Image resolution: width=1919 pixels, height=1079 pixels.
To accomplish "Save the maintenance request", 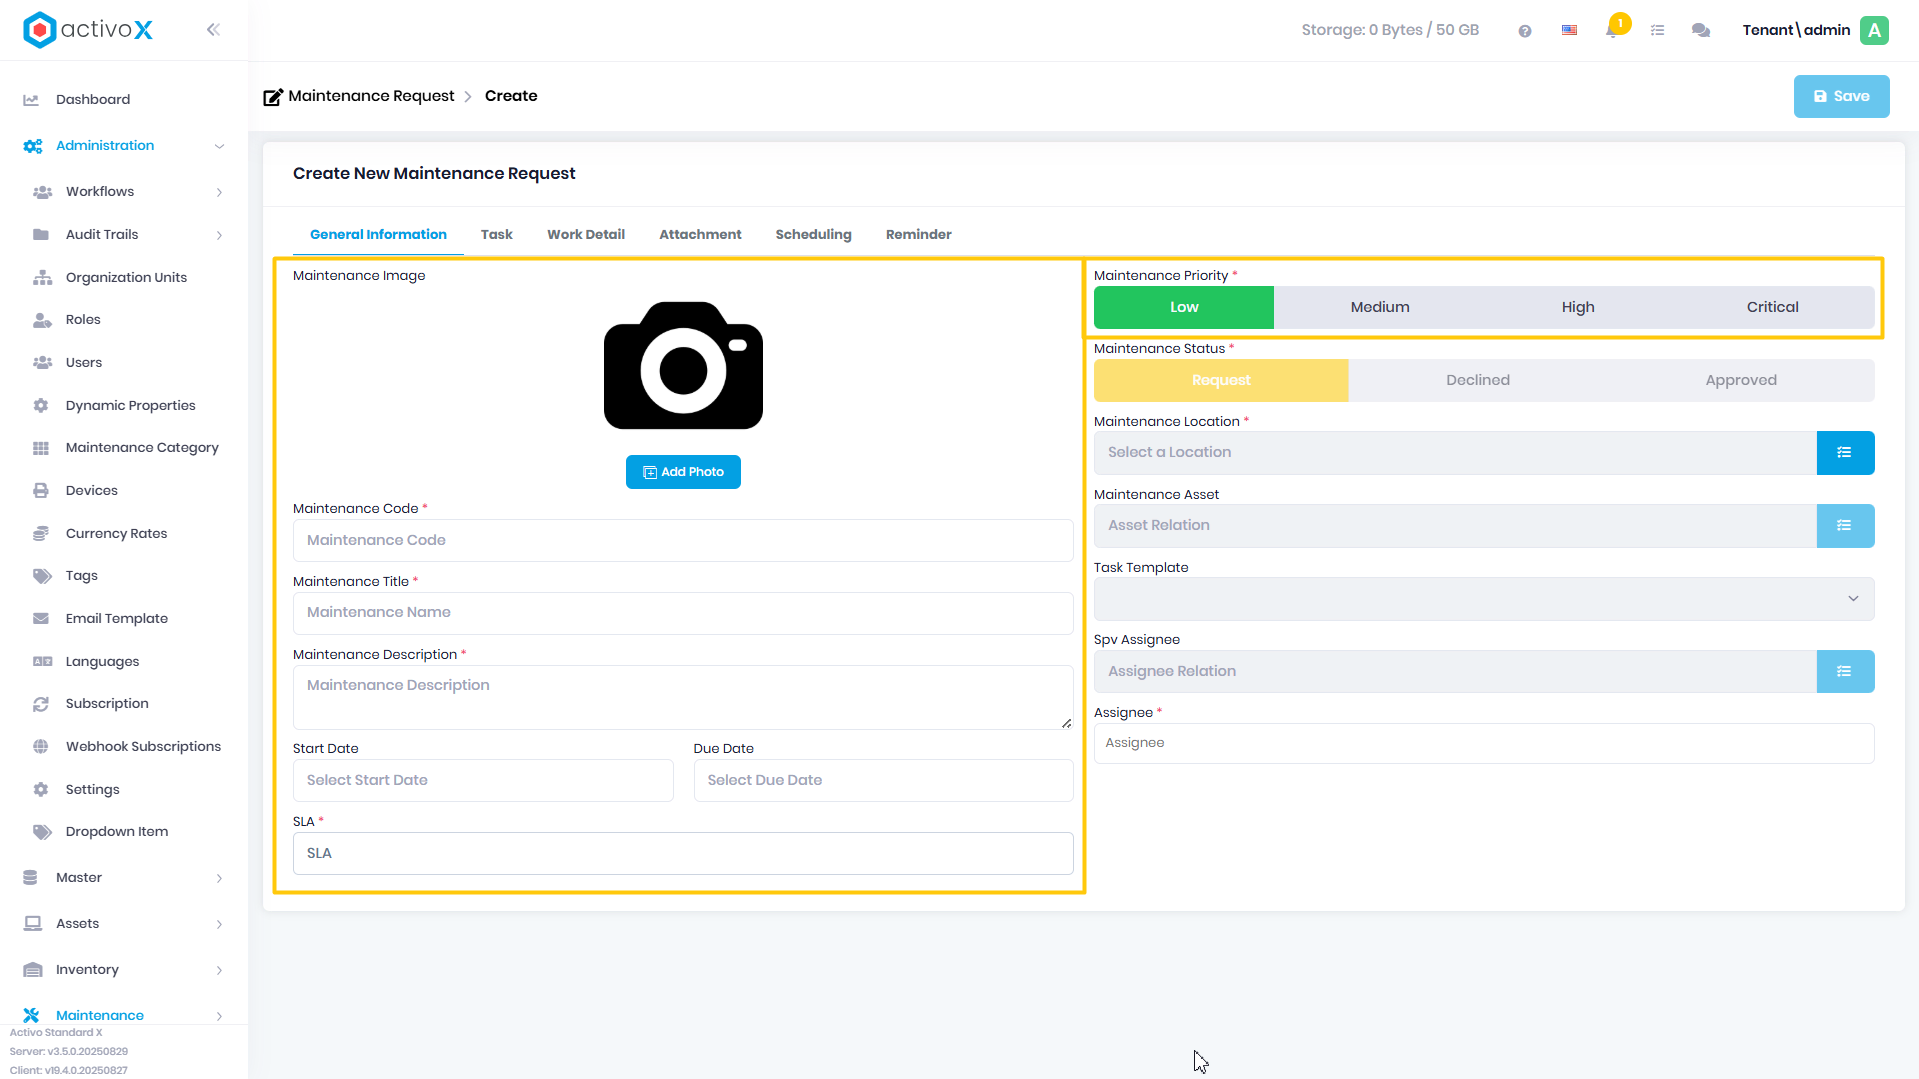I will tap(1841, 97).
